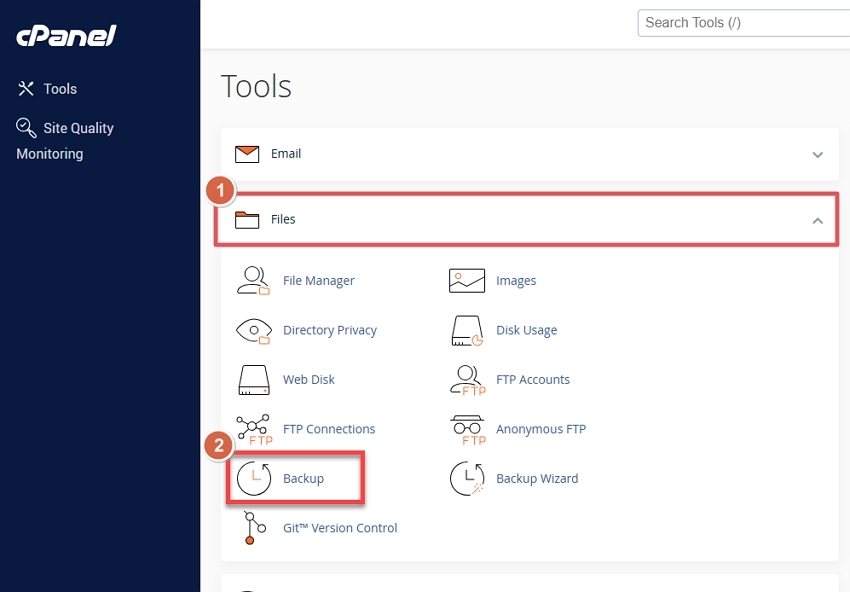Click the Files section header label
The height and width of the screenshot is (592, 850).
pyautogui.click(x=283, y=219)
